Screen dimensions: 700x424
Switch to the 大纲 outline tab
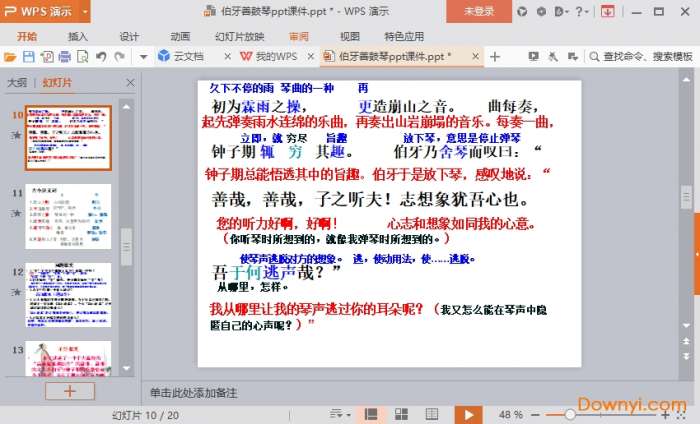[16, 82]
